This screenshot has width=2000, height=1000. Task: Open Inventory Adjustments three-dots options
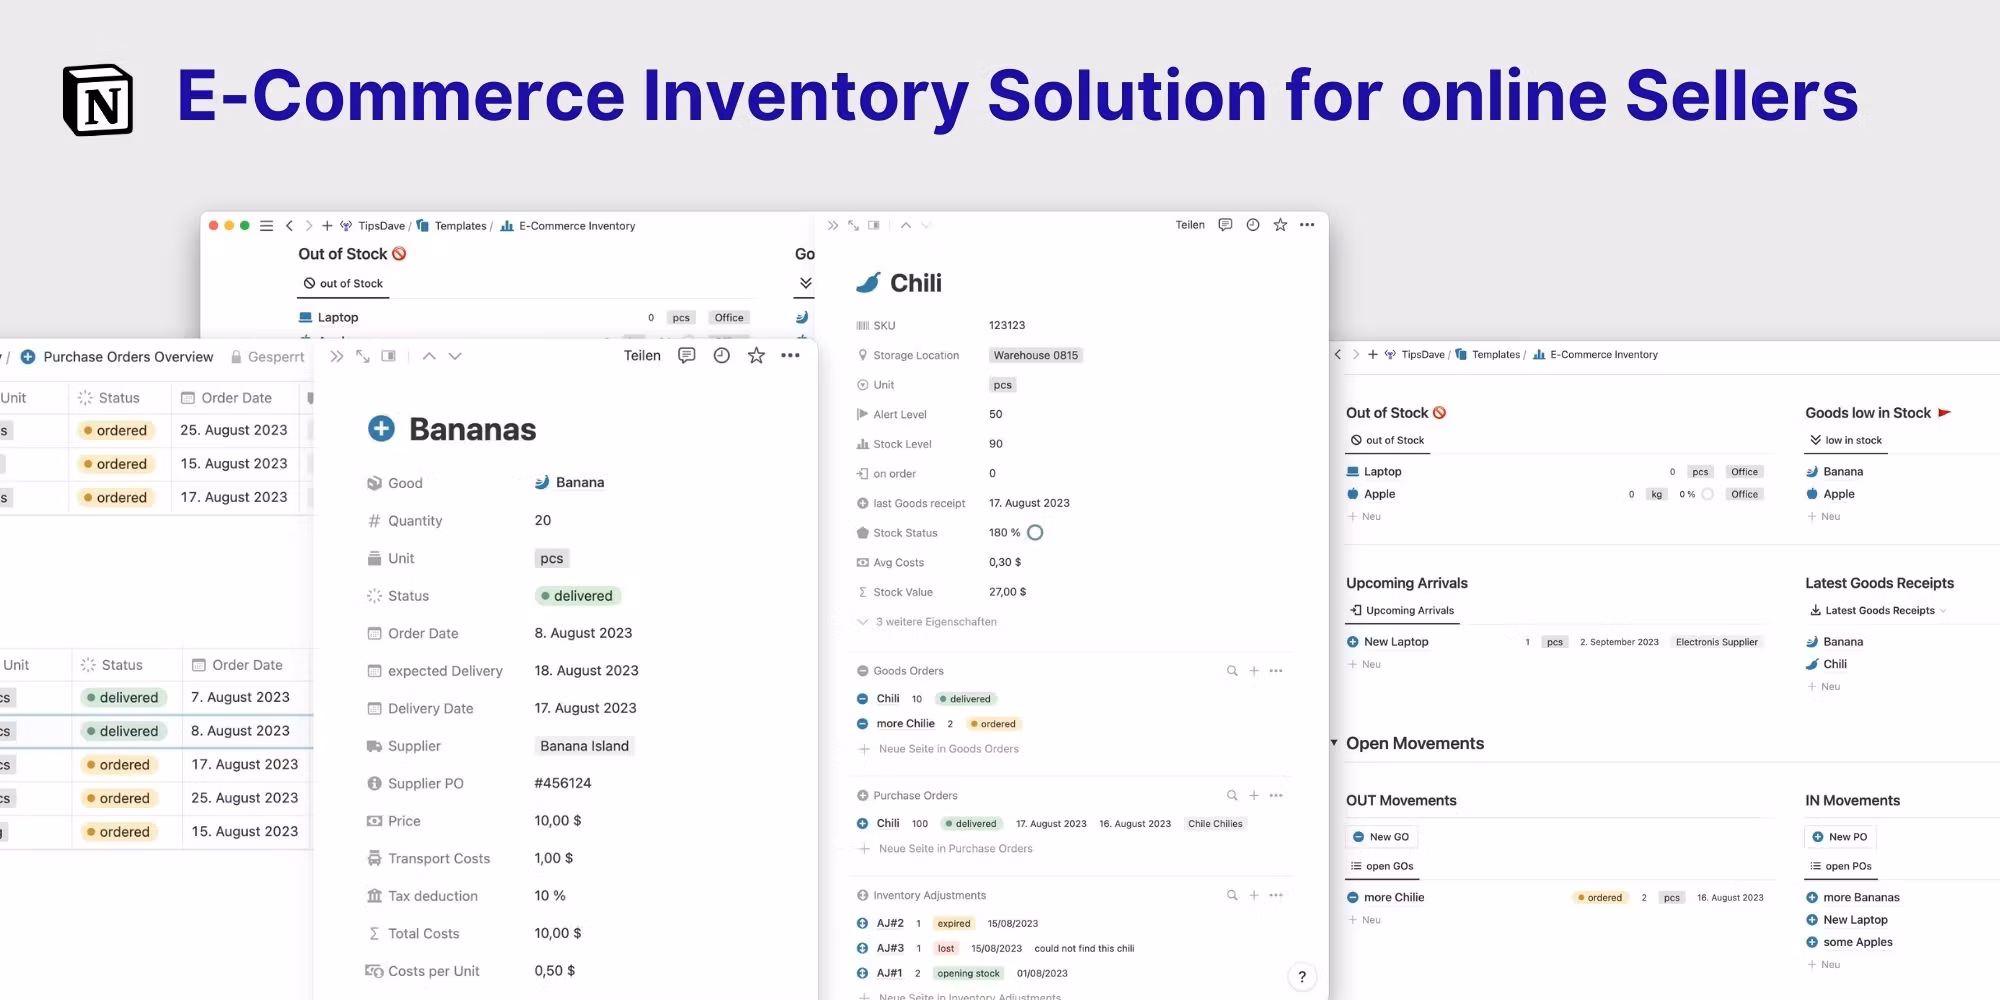(1276, 896)
